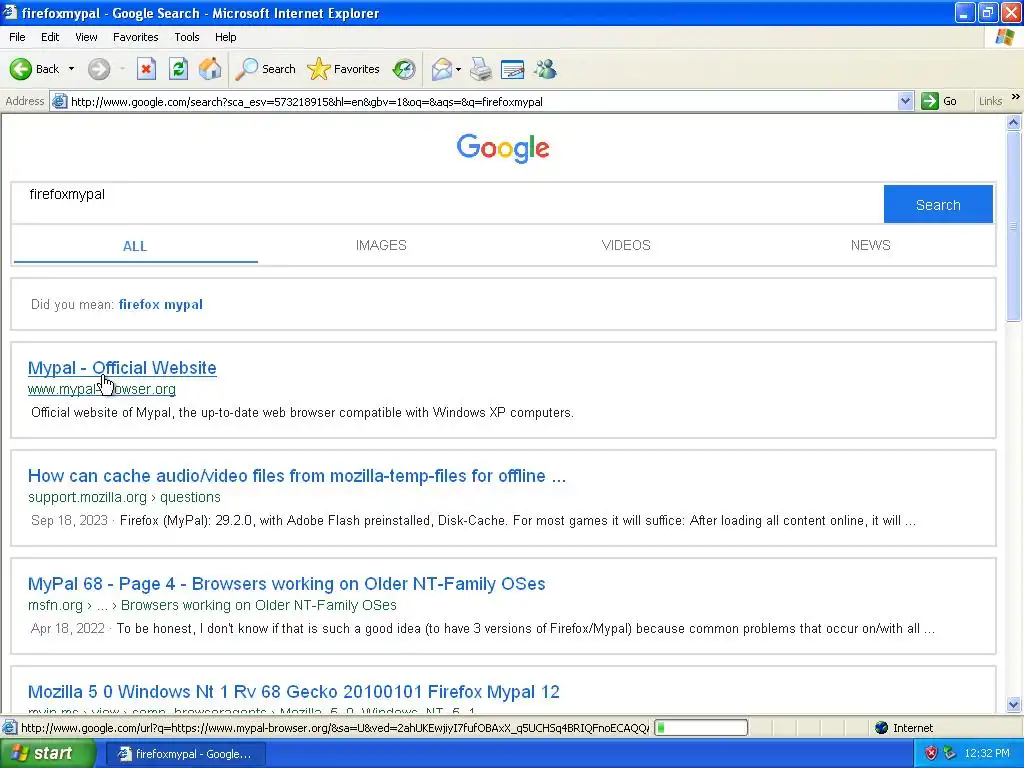
Task: Click the IE icon in title bar
Action: point(10,12)
